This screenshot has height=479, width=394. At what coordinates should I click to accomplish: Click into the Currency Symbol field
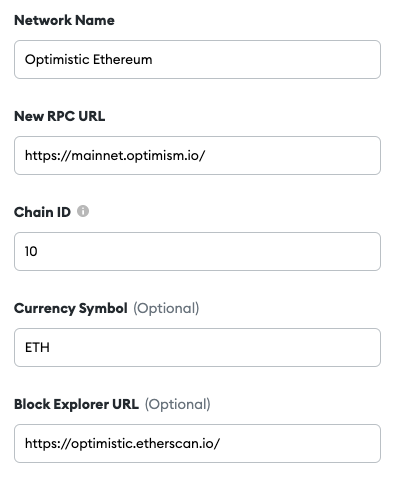pyautogui.click(x=197, y=347)
